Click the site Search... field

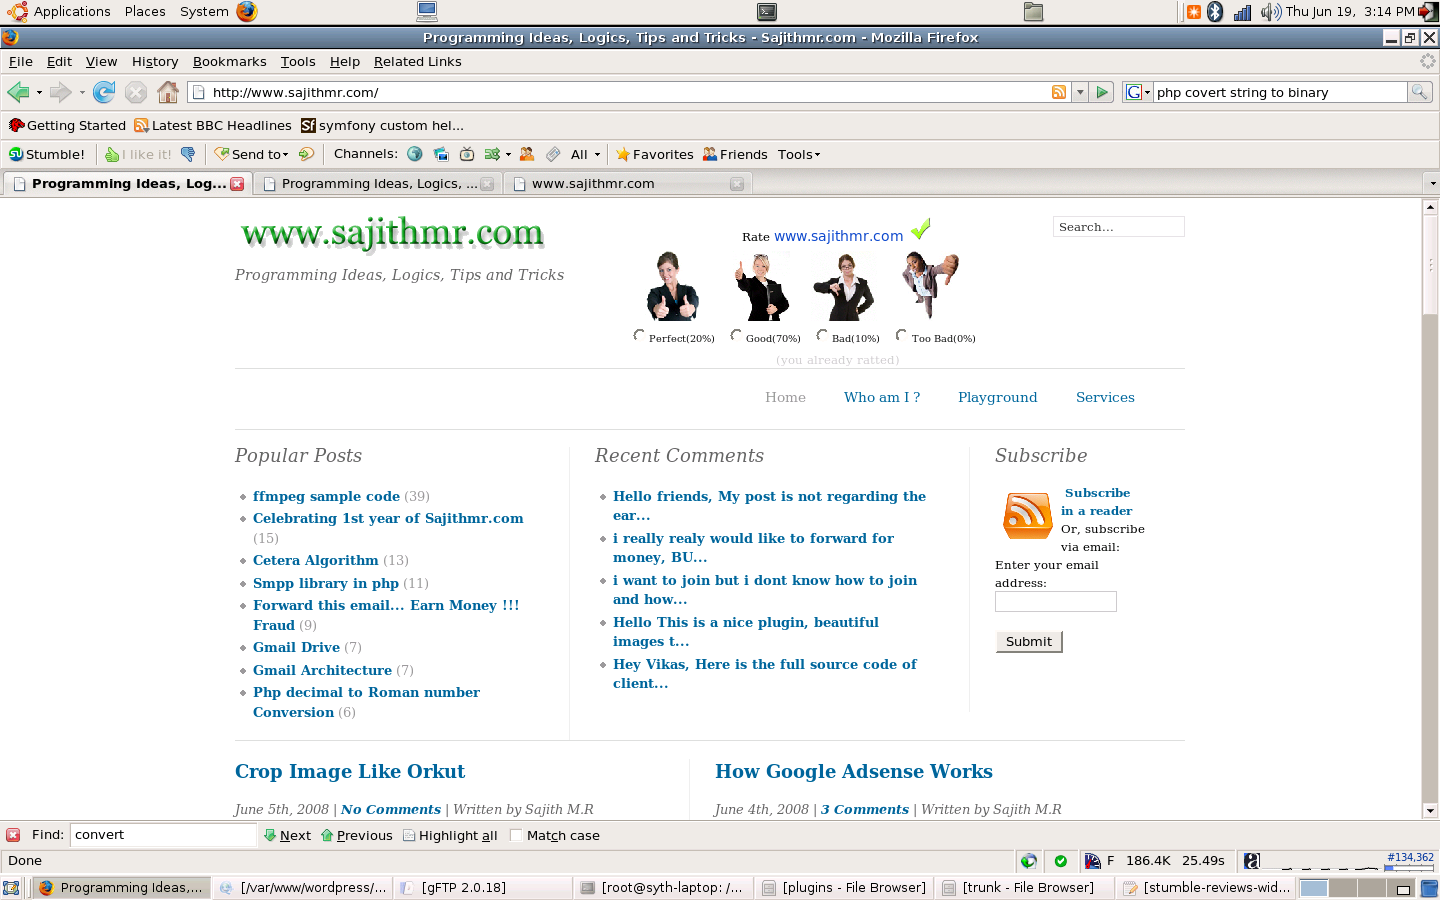coord(1119,227)
